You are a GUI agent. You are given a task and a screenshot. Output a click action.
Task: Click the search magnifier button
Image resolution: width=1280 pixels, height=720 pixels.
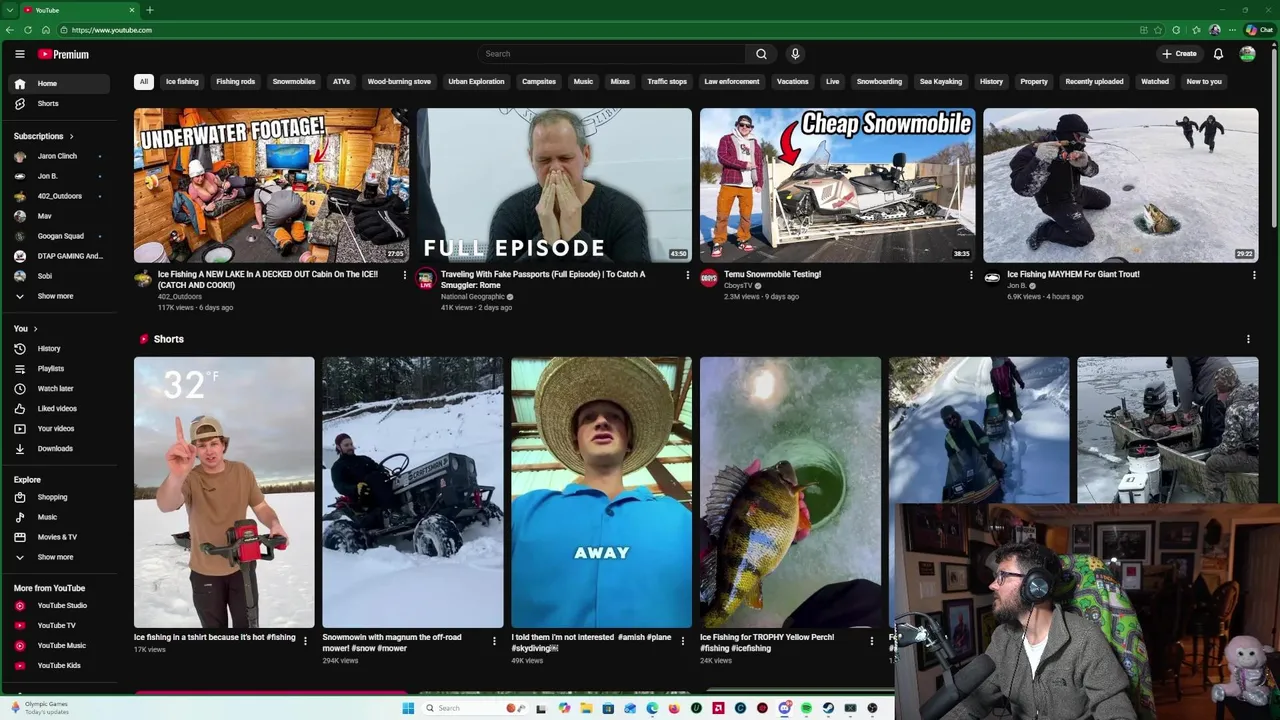(761, 54)
